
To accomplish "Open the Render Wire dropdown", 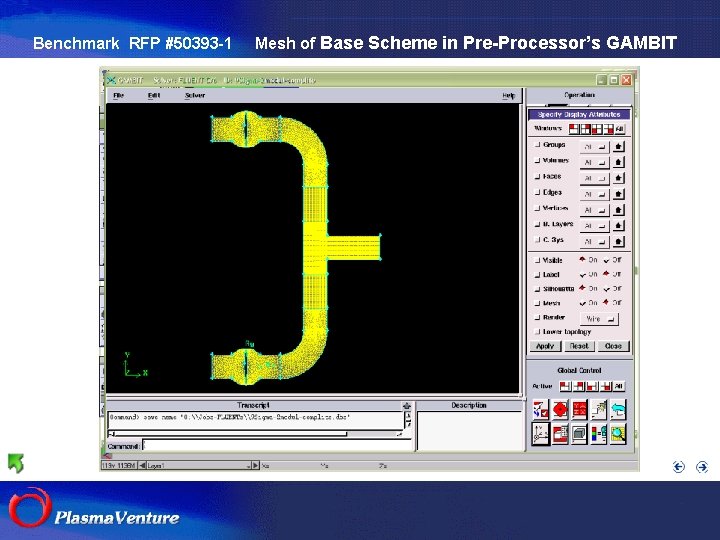I will (599, 319).
